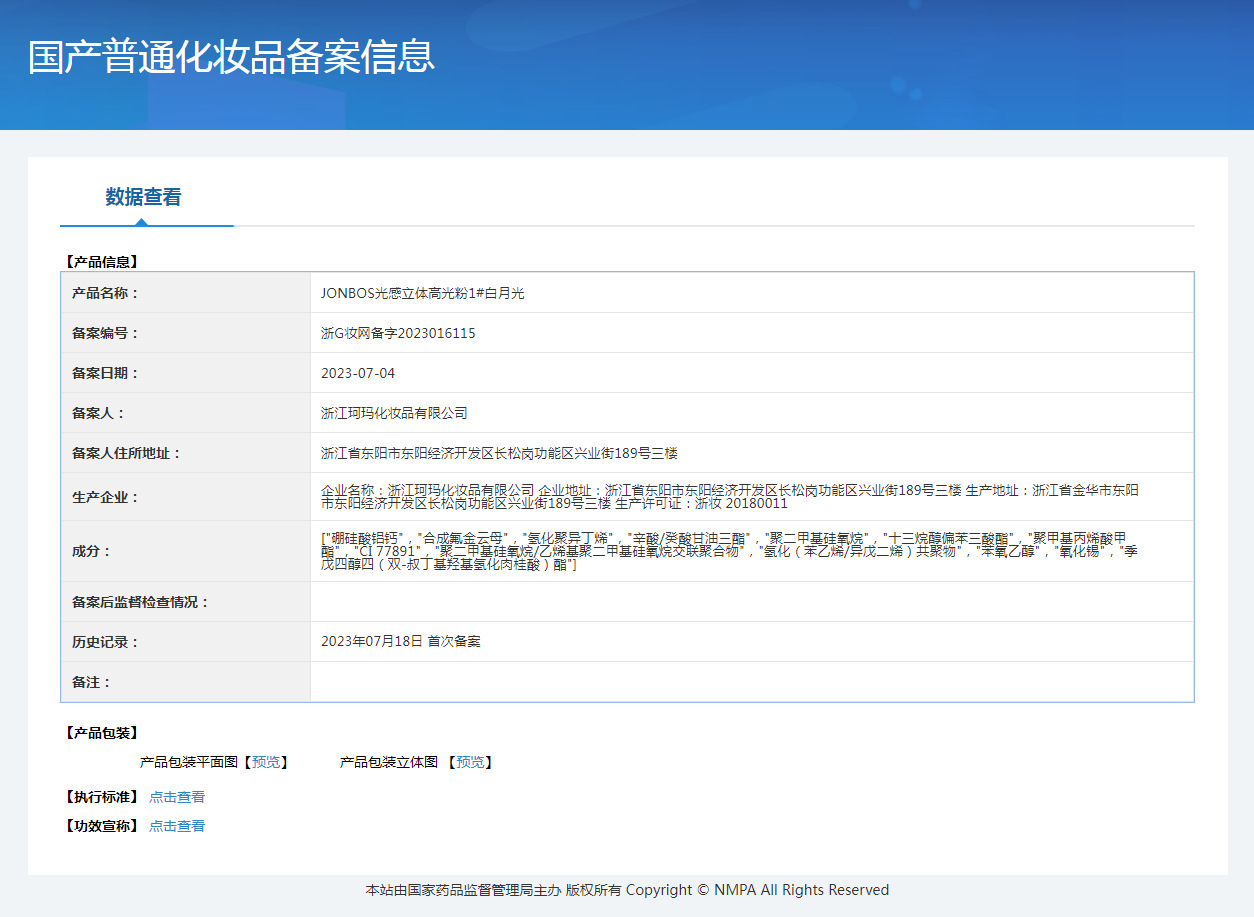Screen dimensions: 1254x917
Task: Click the 备案后监督检查情况 row label
Action: click(x=140, y=602)
